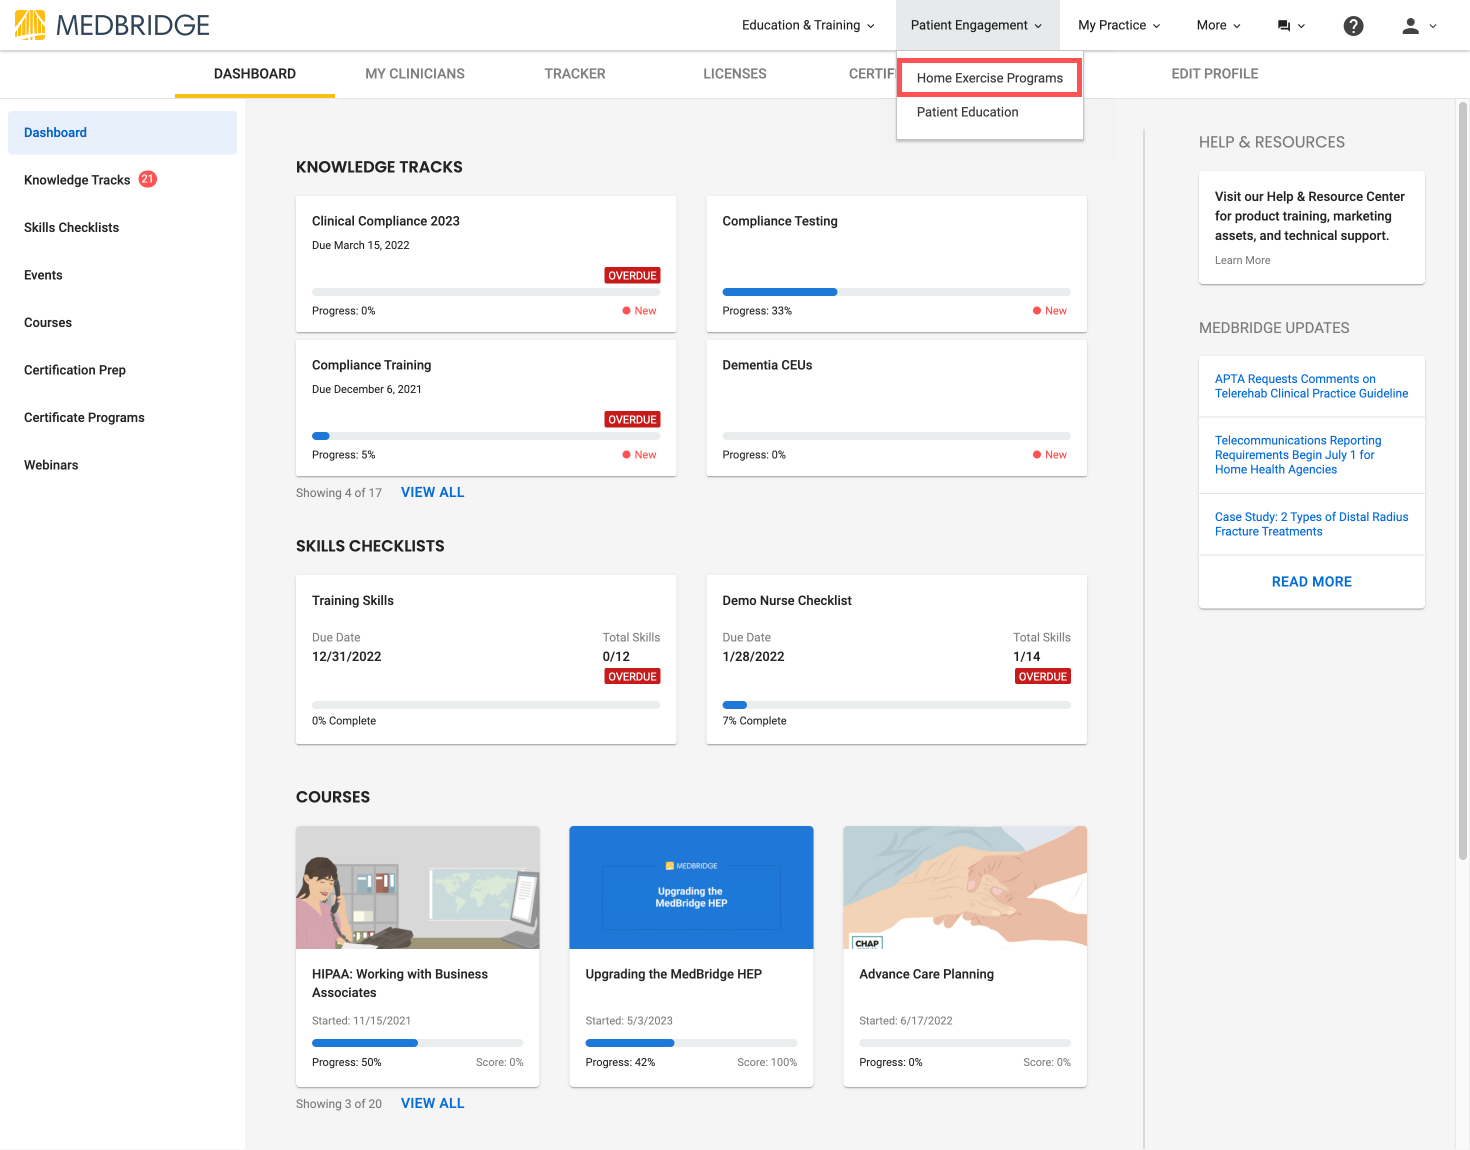Switch to the Tracker tab
The height and width of the screenshot is (1150, 1470).
coord(575,74)
